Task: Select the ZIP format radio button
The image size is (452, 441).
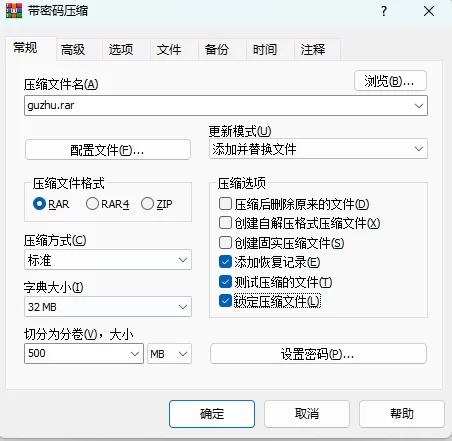Action: (147, 204)
